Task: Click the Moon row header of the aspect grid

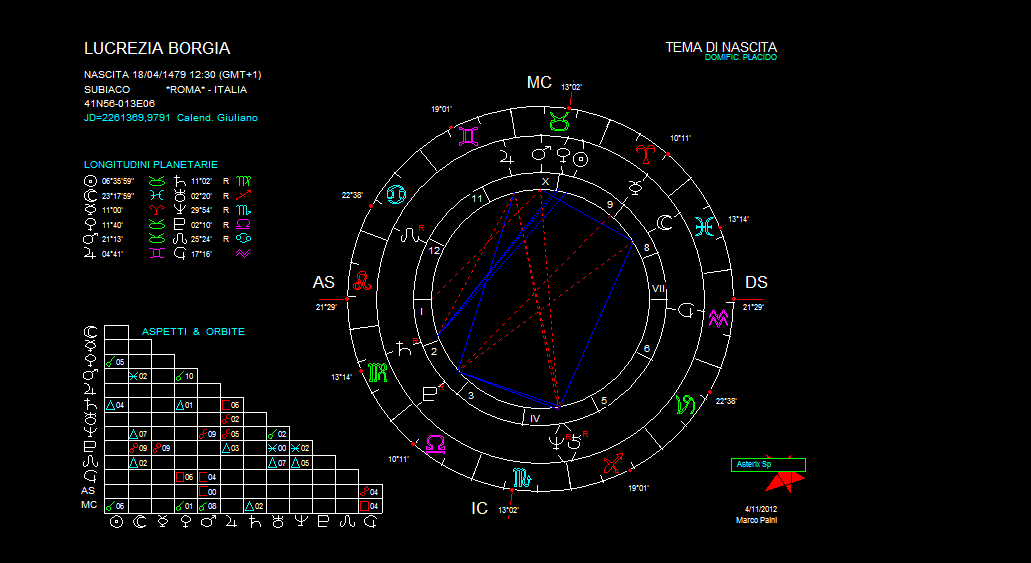Action: 90,331
